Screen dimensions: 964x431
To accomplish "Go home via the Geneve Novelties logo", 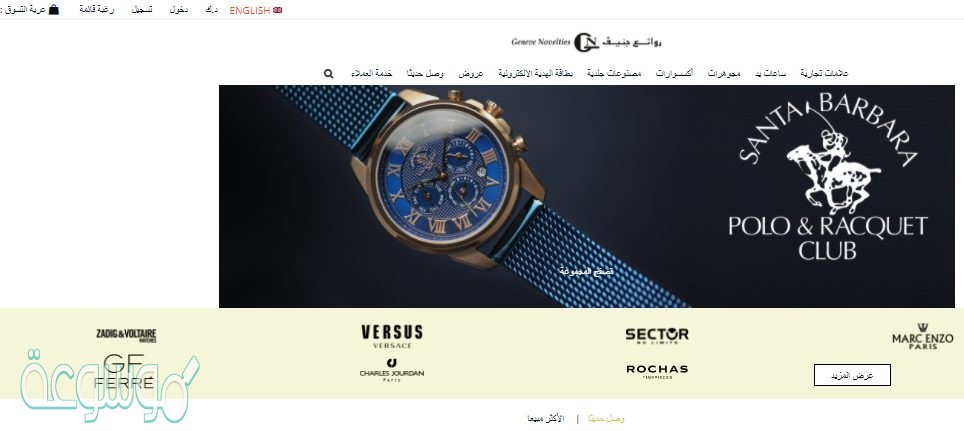I will (x=586, y=42).
